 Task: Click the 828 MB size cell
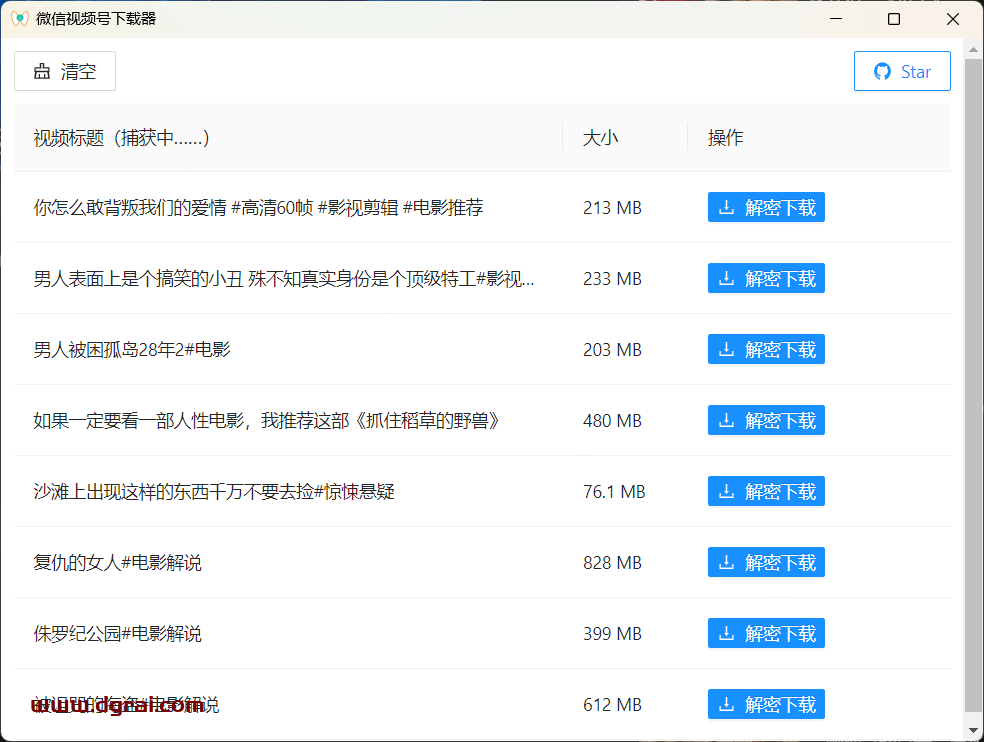click(x=612, y=562)
